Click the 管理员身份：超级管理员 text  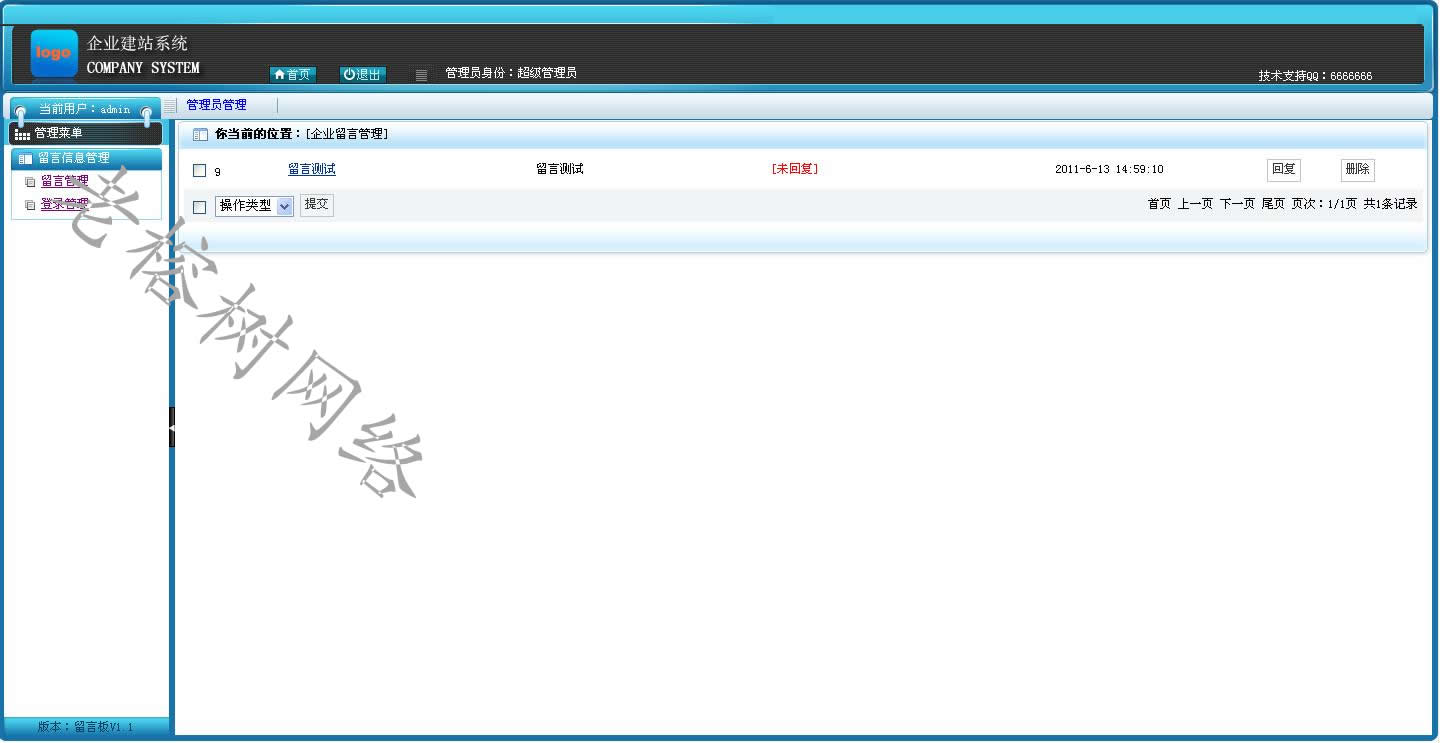click(511, 73)
